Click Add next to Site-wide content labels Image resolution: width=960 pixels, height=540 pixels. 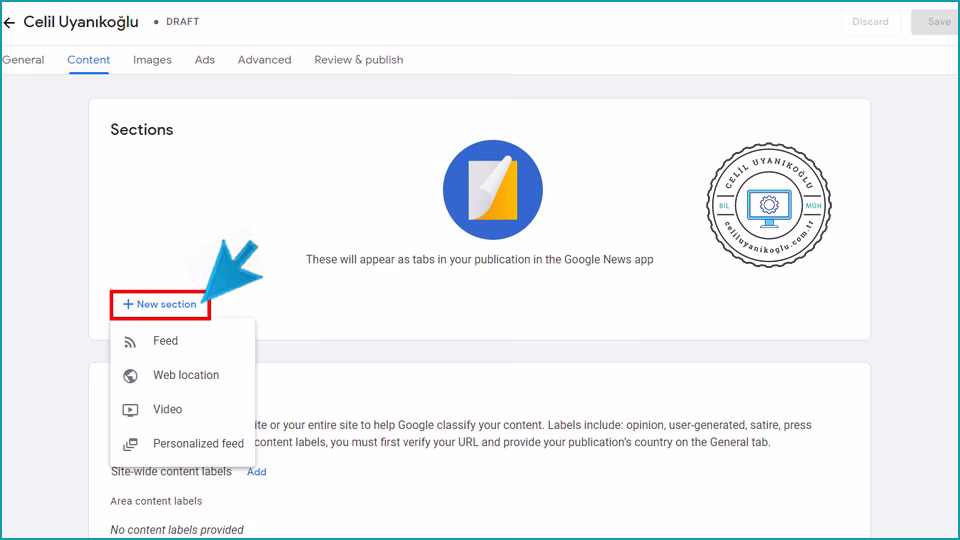pos(257,472)
